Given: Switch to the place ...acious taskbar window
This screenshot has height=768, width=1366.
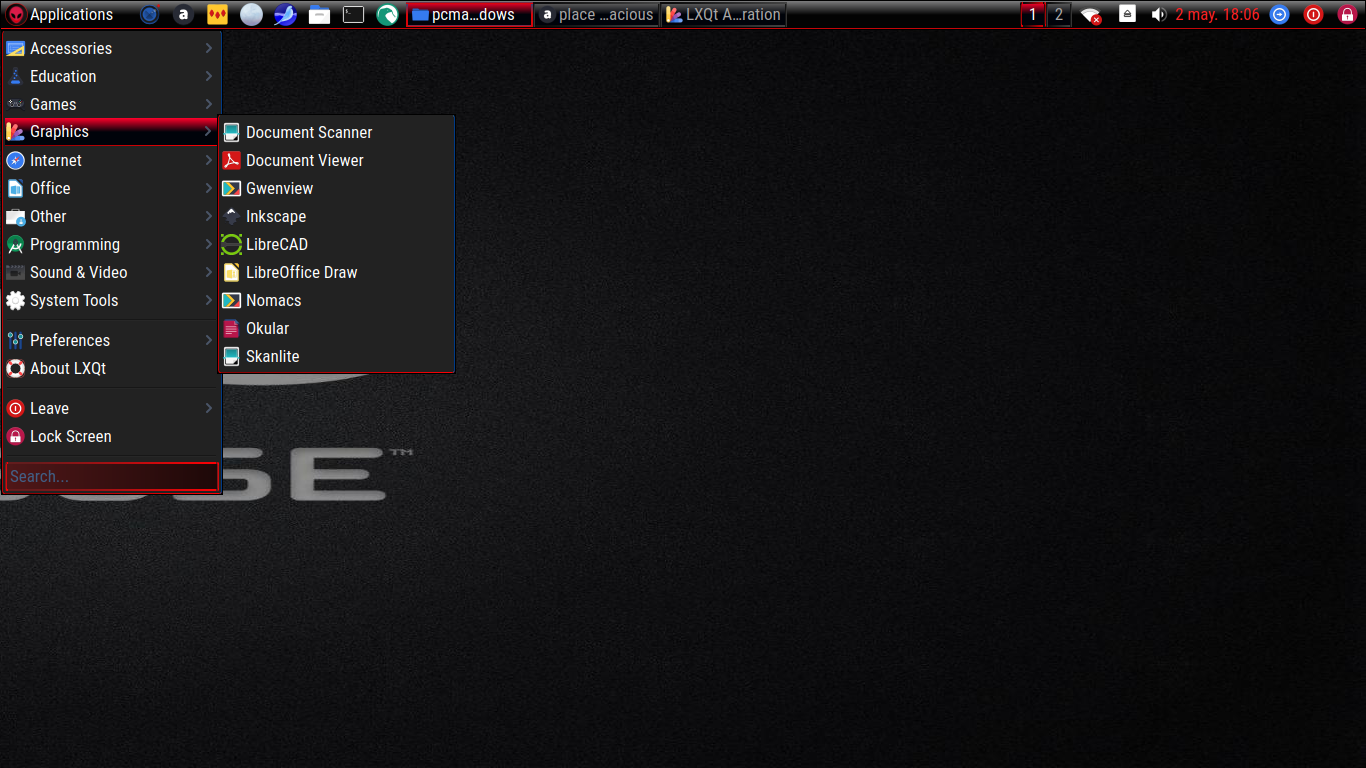Looking at the screenshot, I should [x=596, y=15].
